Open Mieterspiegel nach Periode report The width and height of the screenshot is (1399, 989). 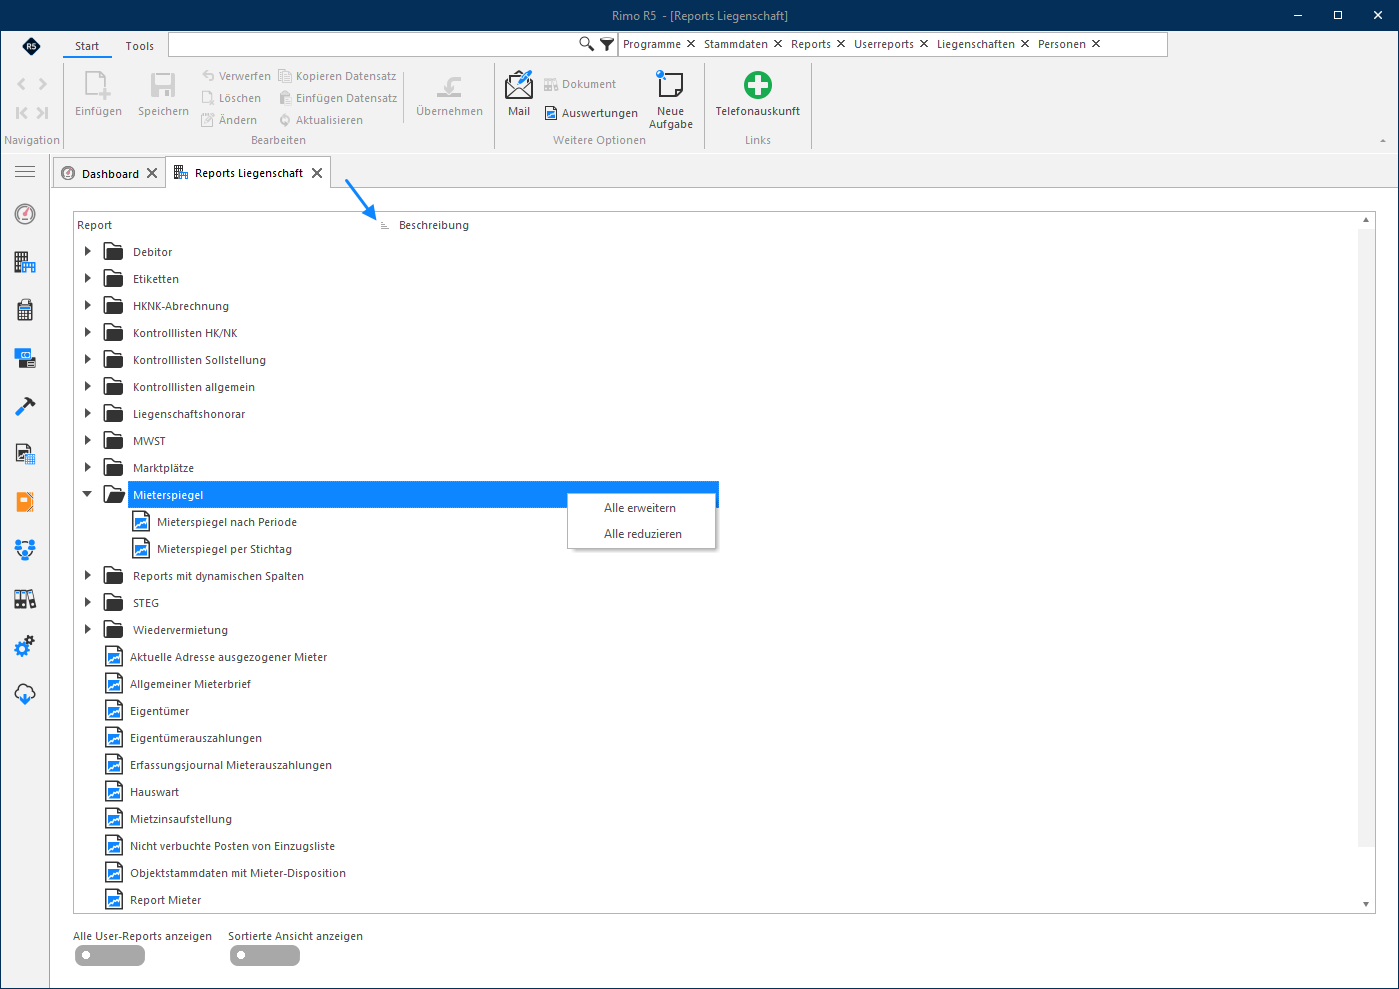click(x=227, y=522)
